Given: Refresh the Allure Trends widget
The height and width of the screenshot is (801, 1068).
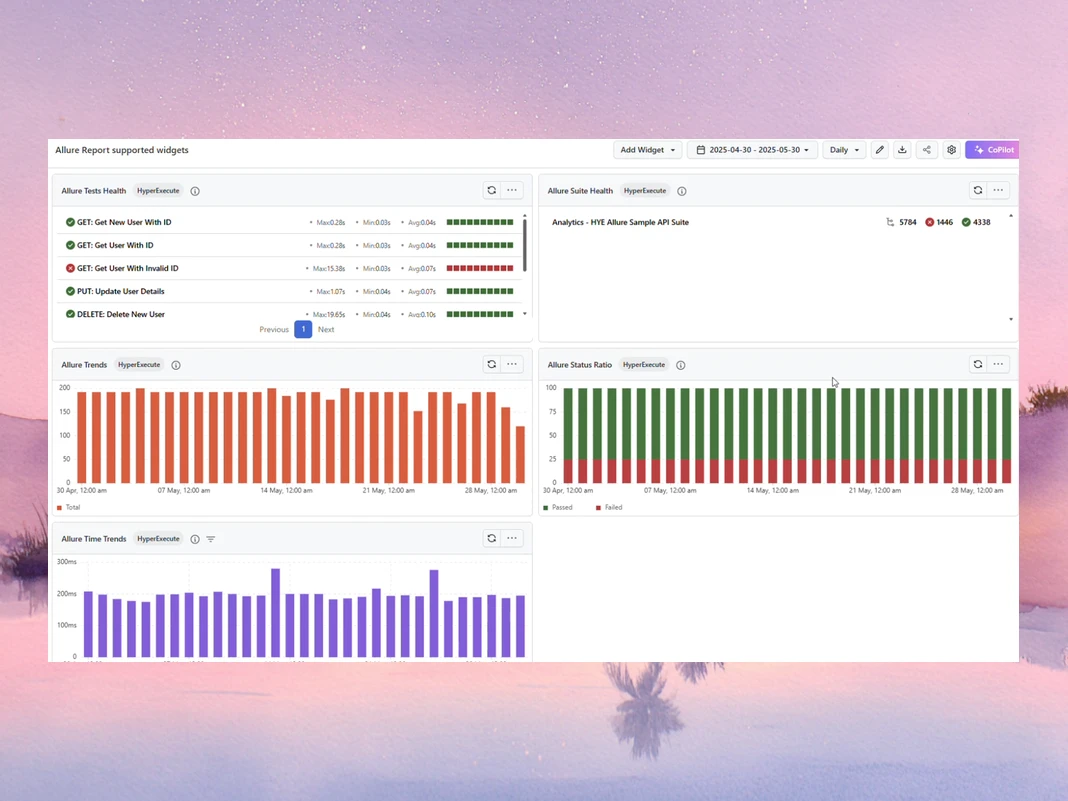Looking at the screenshot, I should click(x=492, y=364).
